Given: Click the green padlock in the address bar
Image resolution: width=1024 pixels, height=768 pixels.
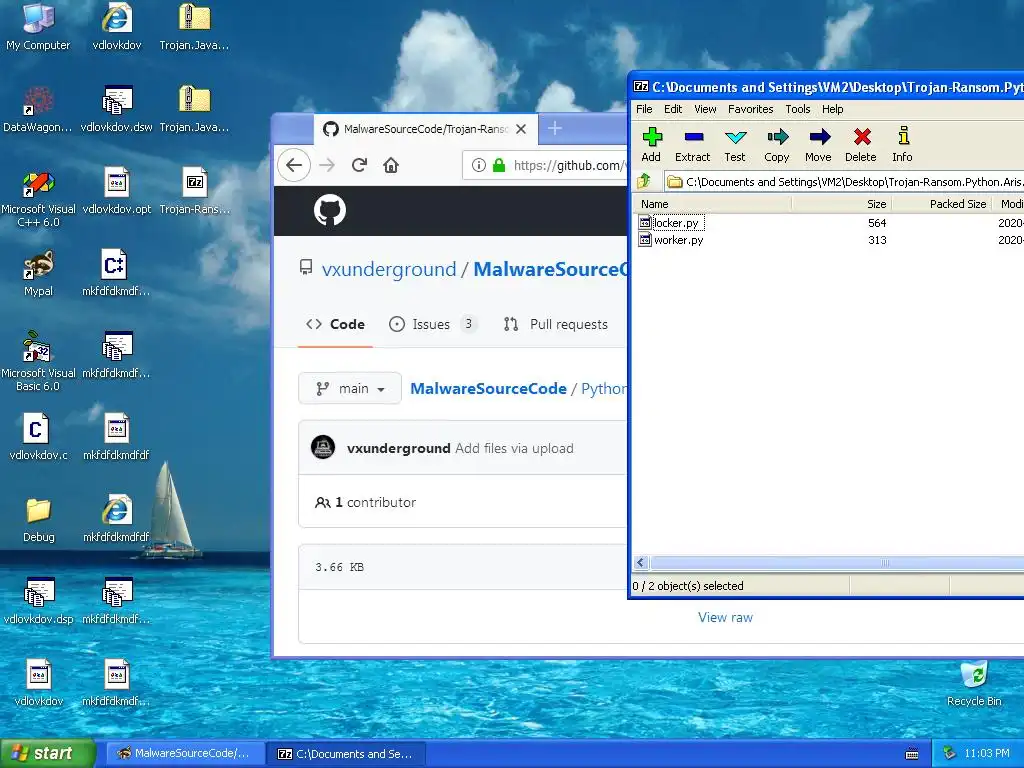Looking at the screenshot, I should click(499, 165).
